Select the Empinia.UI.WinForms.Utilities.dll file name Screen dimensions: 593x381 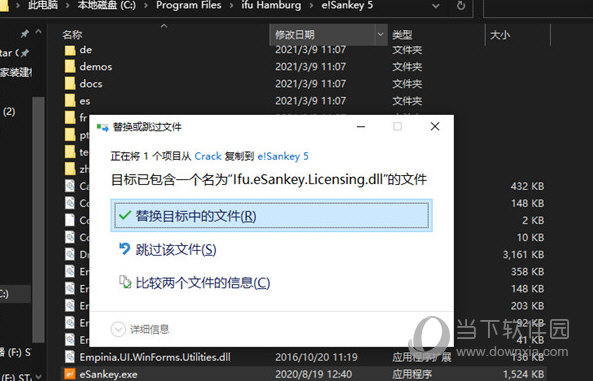tap(155, 357)
